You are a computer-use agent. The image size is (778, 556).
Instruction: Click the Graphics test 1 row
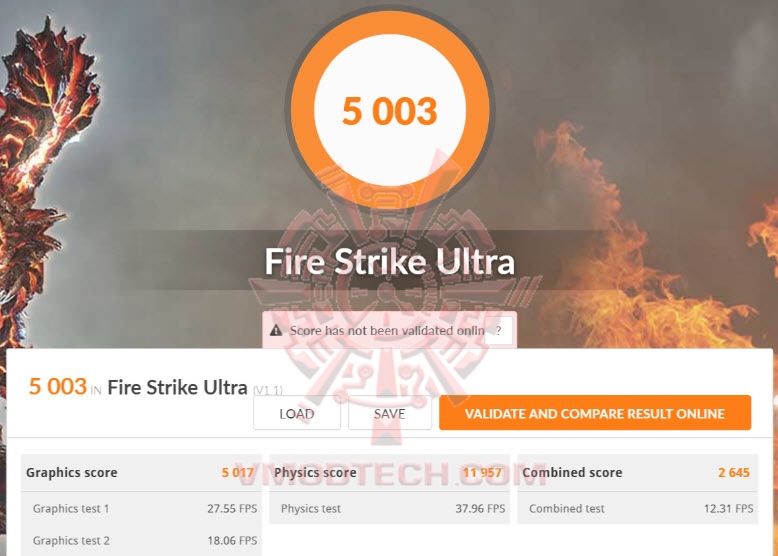(141, 508)
